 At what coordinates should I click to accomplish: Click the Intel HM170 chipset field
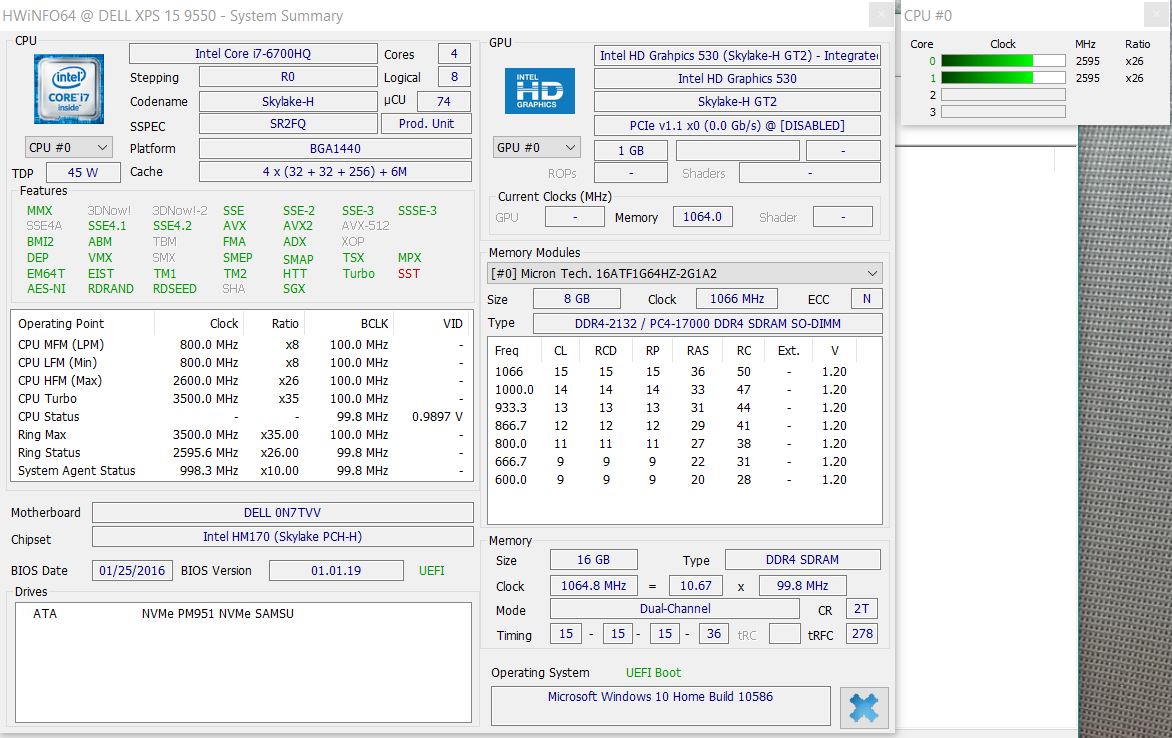(283, 536)
